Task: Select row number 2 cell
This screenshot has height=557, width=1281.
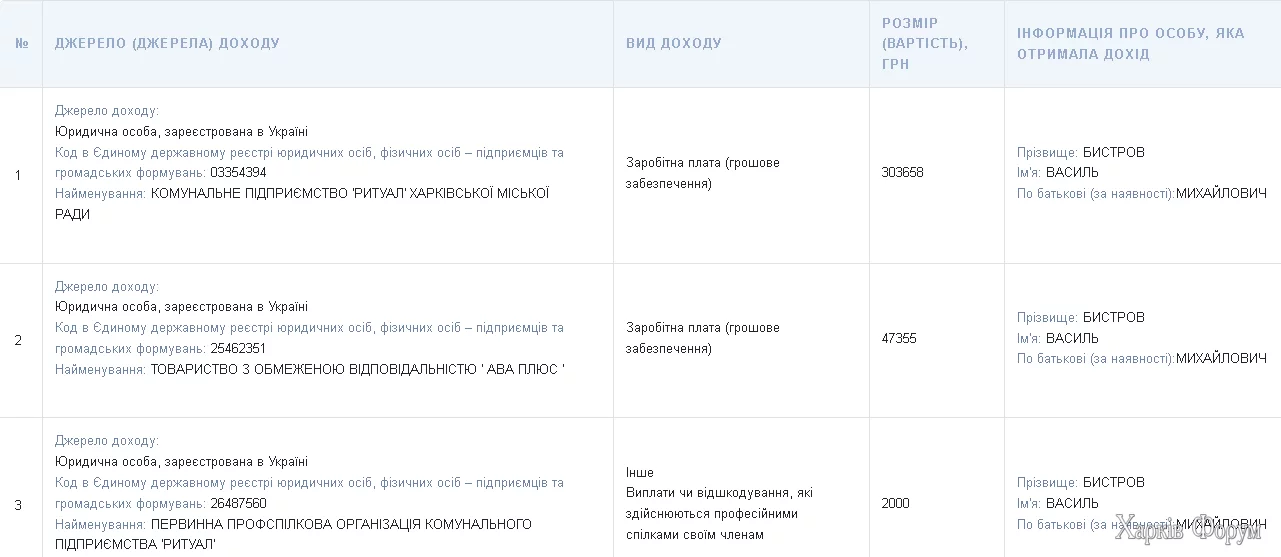Action: point(18,340)
